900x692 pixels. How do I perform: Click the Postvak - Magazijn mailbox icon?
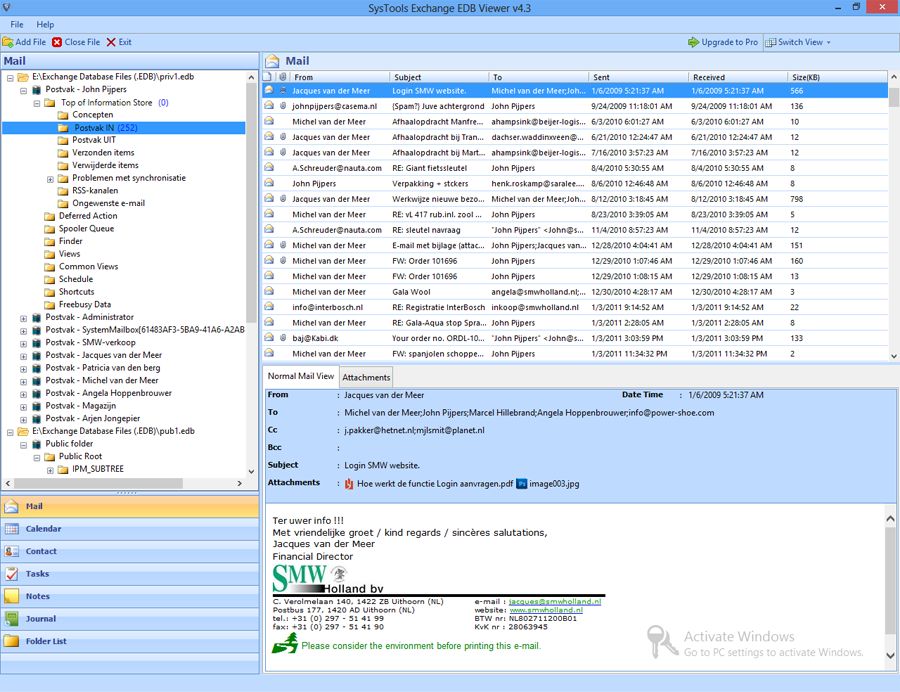coord(37,406)
